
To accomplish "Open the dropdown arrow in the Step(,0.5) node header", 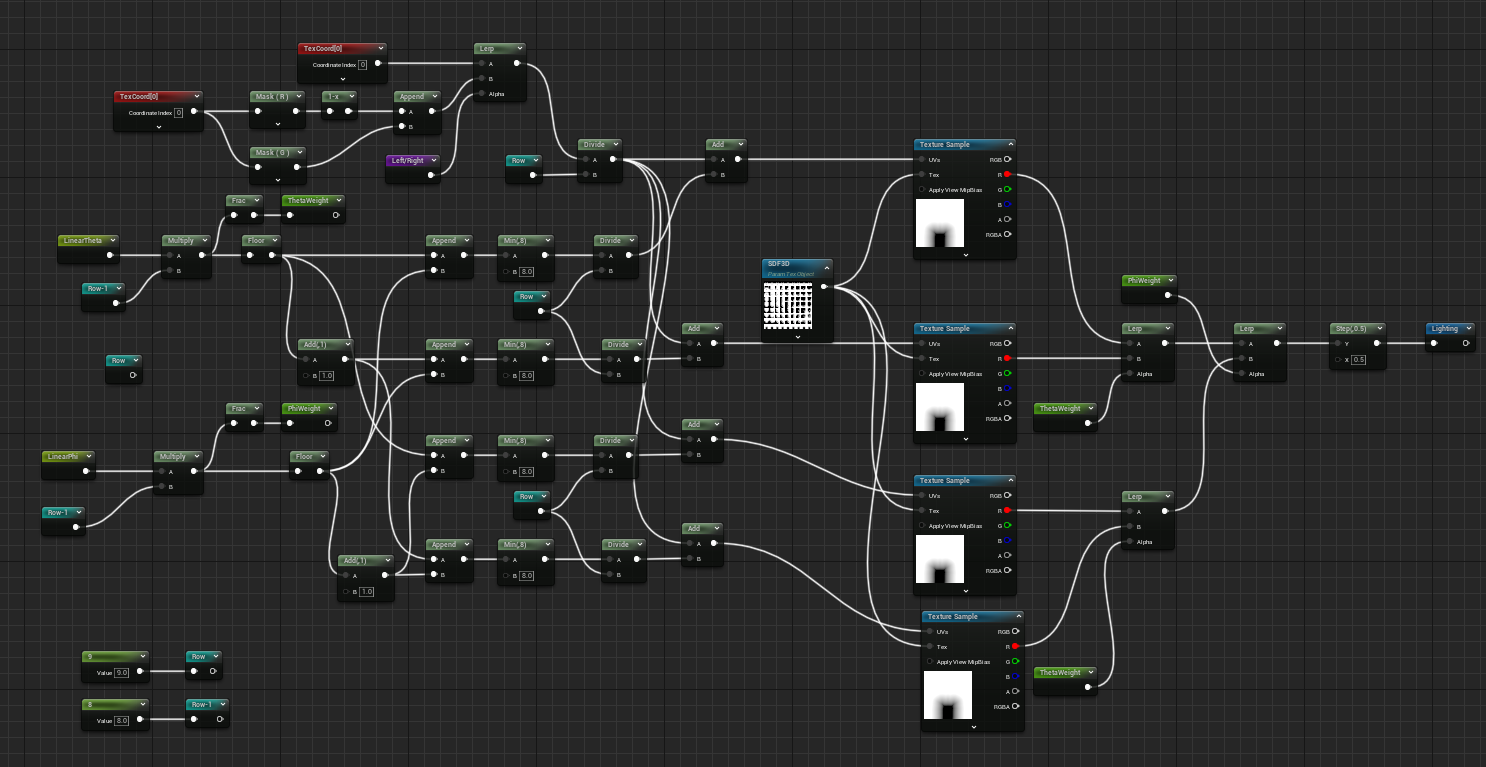I will (x=1380, y=328).
